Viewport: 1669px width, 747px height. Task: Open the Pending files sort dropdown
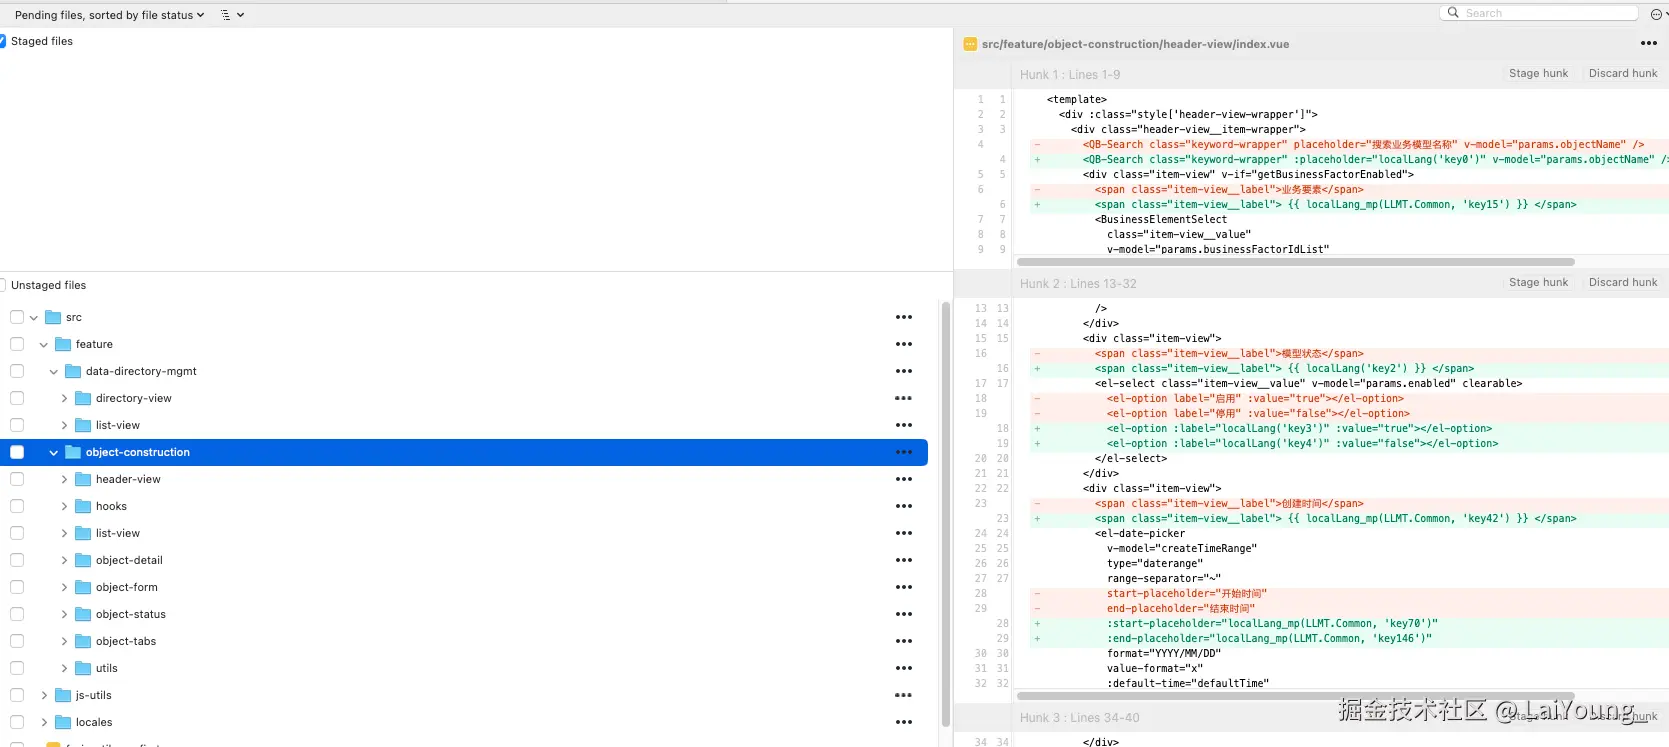109,15
